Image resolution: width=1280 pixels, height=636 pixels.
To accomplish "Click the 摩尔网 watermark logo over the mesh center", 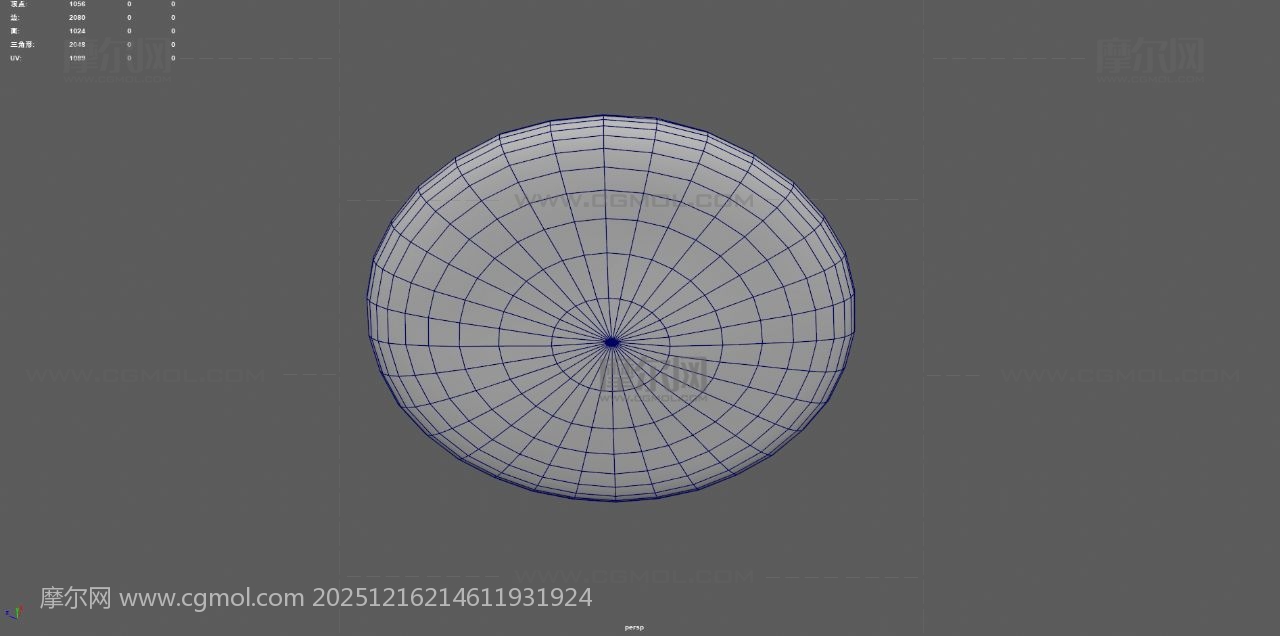I will (655, 376).
